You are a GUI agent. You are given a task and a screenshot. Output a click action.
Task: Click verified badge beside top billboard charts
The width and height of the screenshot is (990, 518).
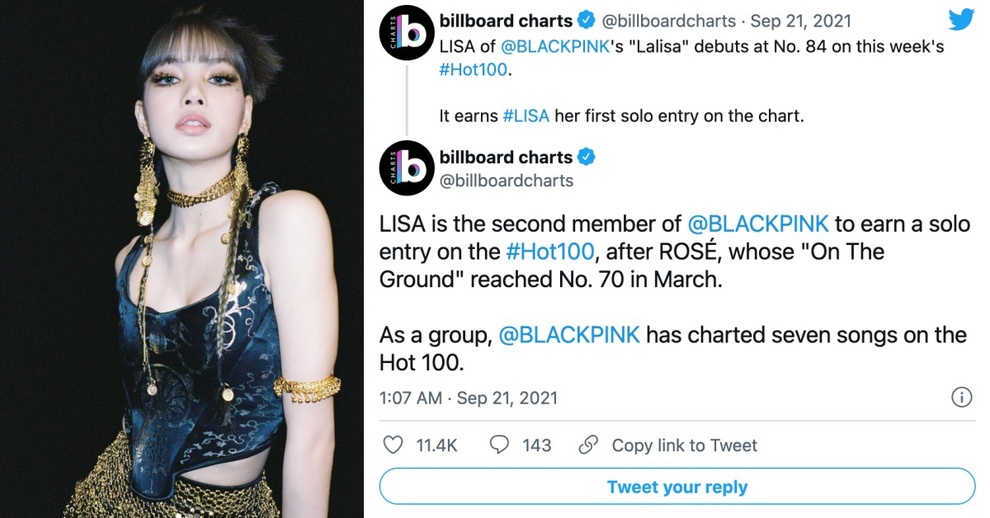pos(587,21)
